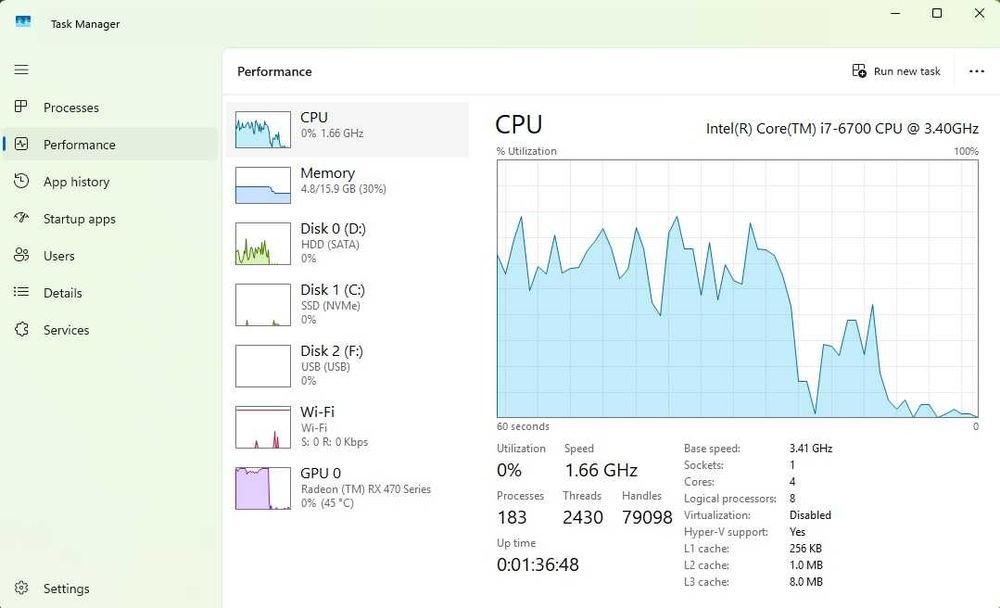Open Settings in the sidebar

click(21, 588)
